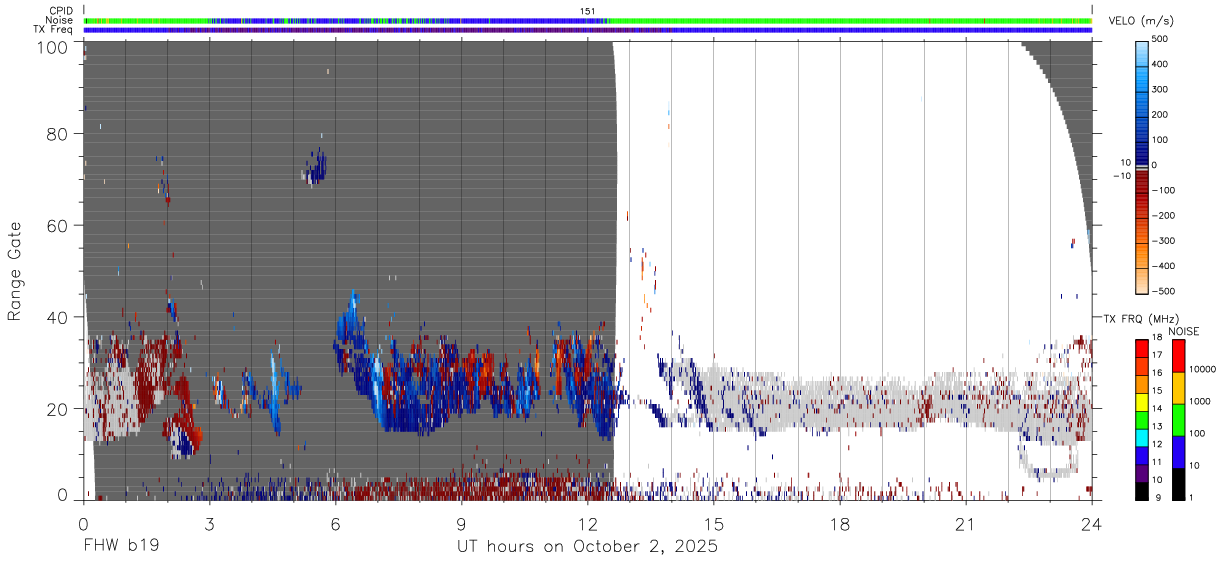Click the NOISE legend tick '1000'
The height and width of the screenshot is (567, 1228).
pyautogui.click(x=1199, y=402)
